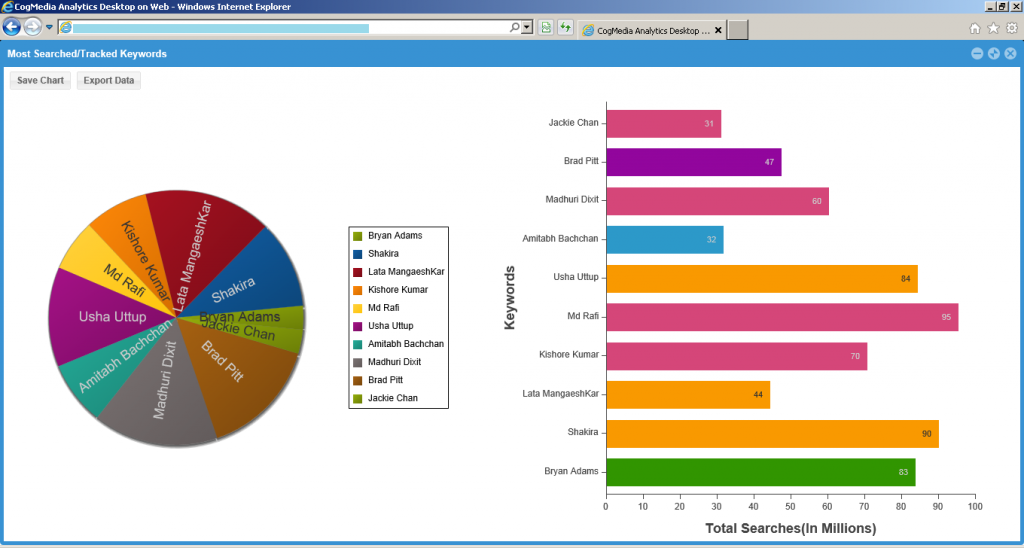This screenshot has width=1024, height=548.
Task: Click the search magnifier in address bar
Action: tap(515, 28)
